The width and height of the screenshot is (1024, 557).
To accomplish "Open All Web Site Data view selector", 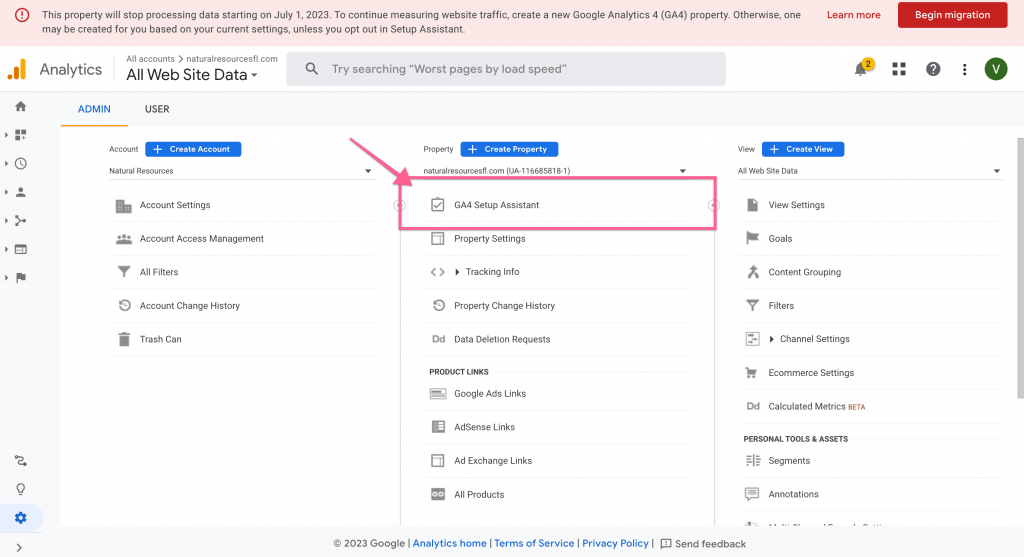I will 192,75.
